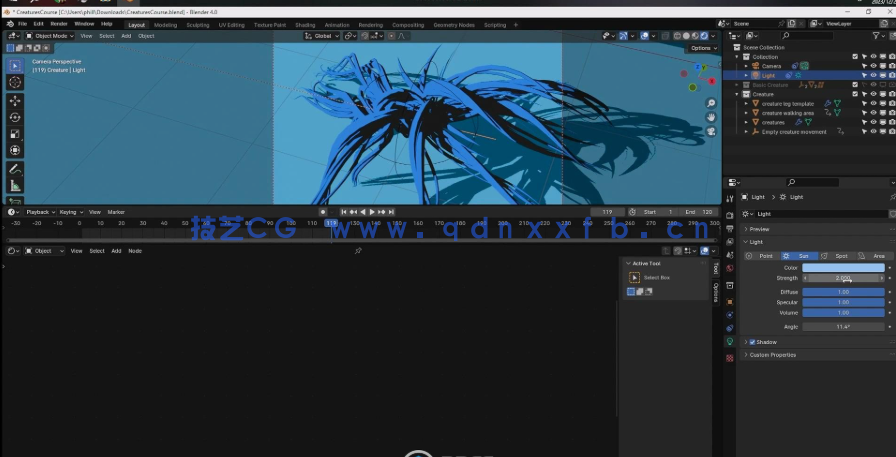Set light type to Point

[x=765, y=256]
